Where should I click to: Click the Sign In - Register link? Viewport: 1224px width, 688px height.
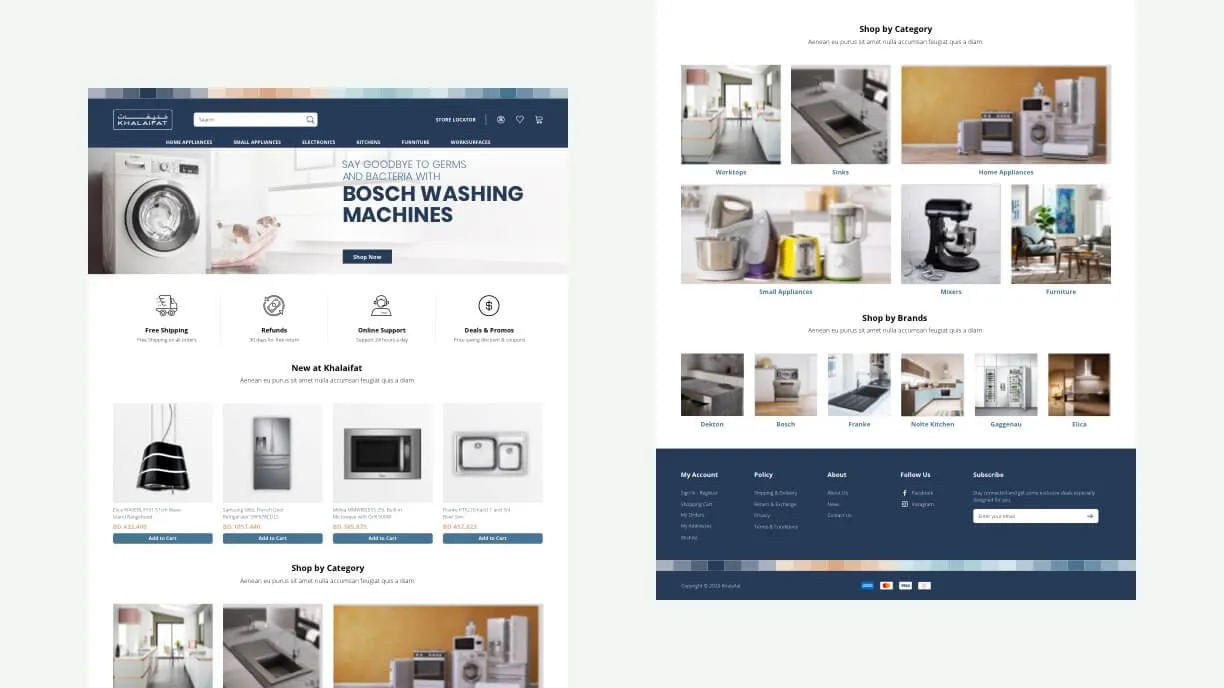tap(698, 492)
